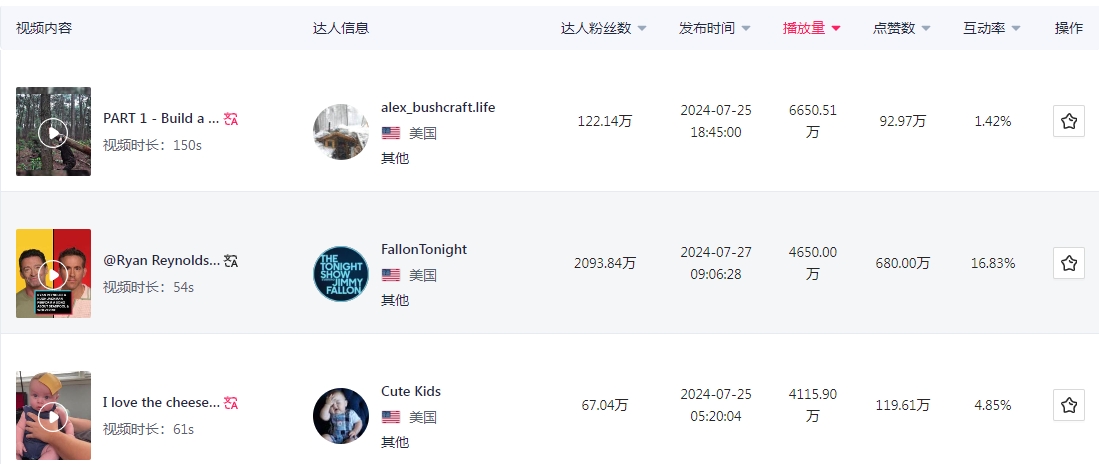Sort by 发布时间 column
The width and height of the screenshot is (1099, 464).
click(x=714, y=28)
